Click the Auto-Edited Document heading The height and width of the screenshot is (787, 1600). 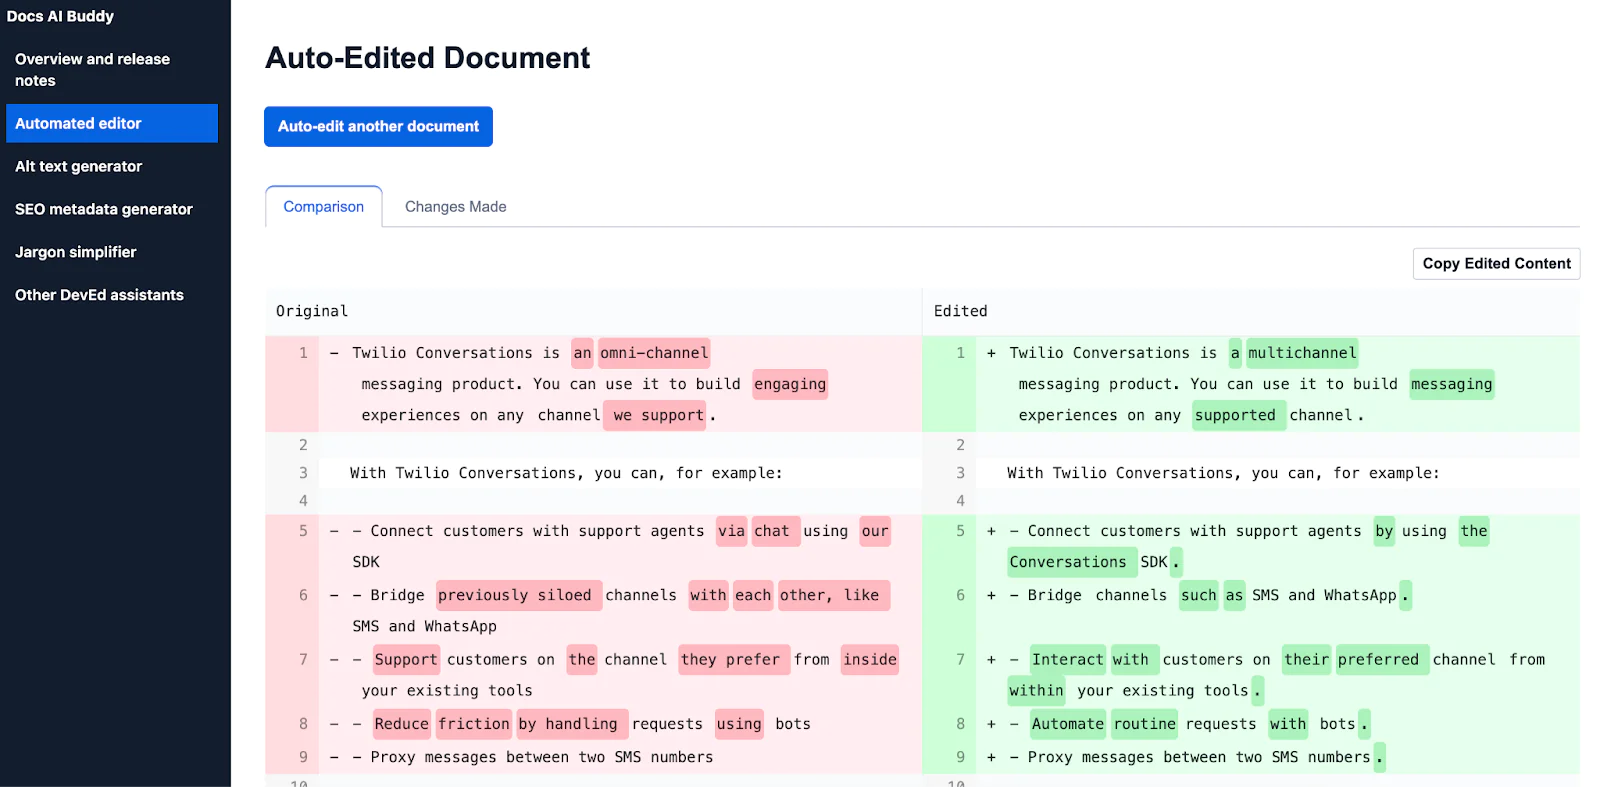[428, 57]
